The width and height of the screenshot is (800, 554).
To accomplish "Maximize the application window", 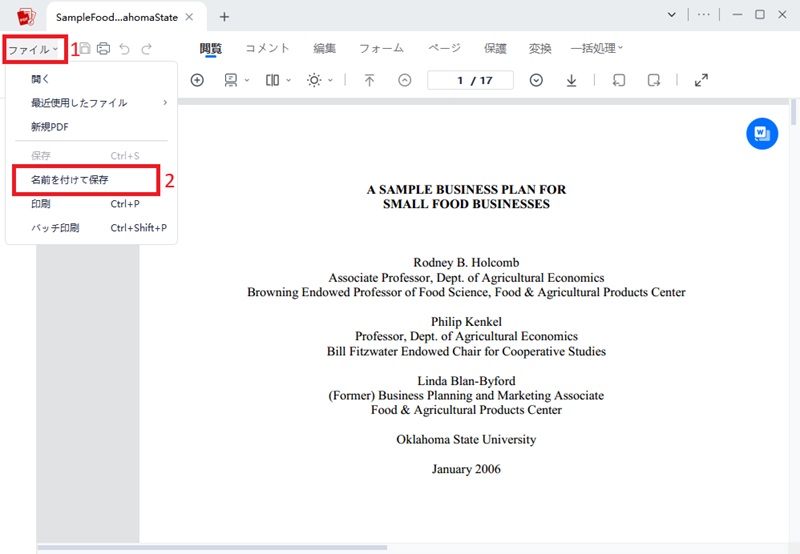I will [760, 15].
